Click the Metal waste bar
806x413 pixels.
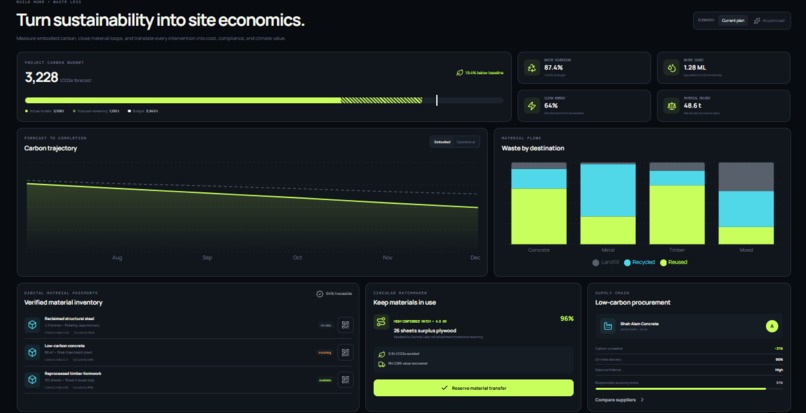pyautogui.click(x=608, y=203)
